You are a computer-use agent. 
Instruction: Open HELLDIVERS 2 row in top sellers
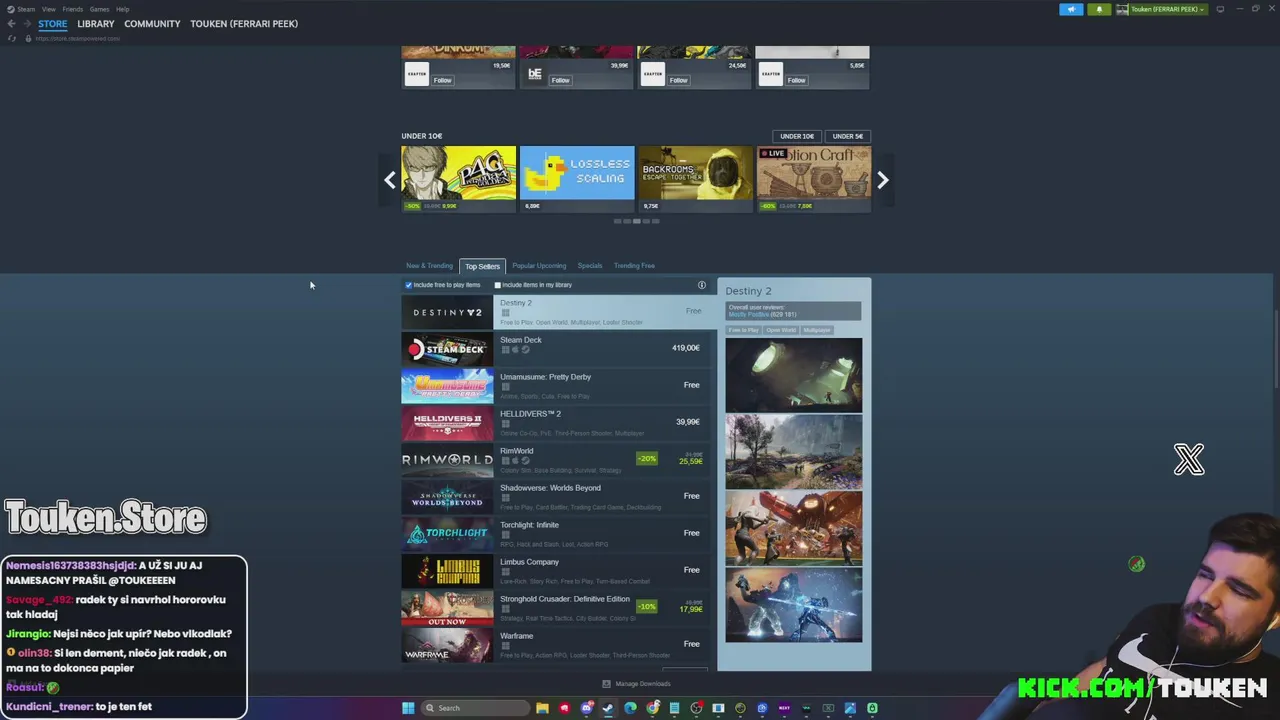click(557, 423)
